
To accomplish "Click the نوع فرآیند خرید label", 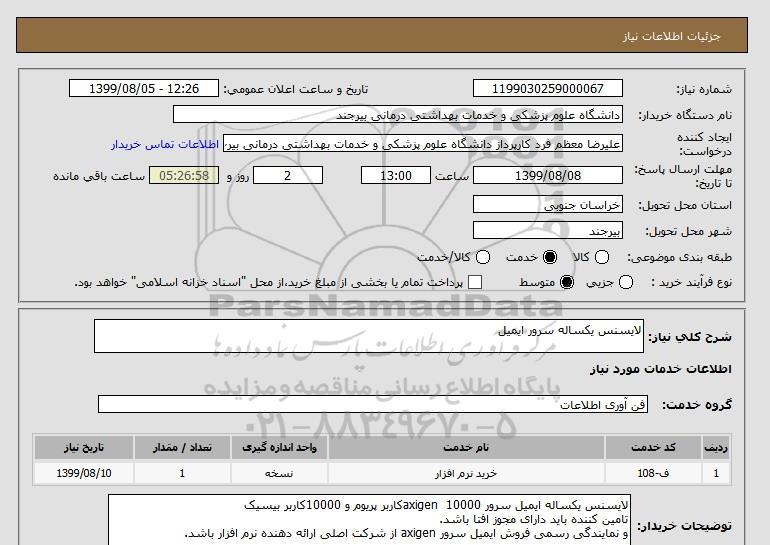I will pos(691,282).
